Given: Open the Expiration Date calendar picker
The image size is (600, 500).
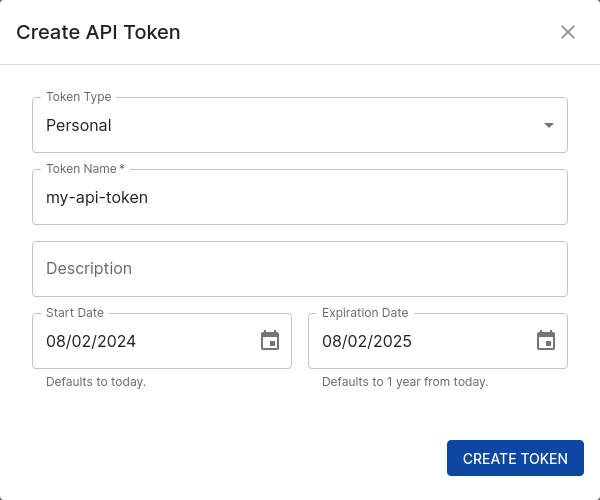Looking at the screenshot, I should click(x=546, y=341).
